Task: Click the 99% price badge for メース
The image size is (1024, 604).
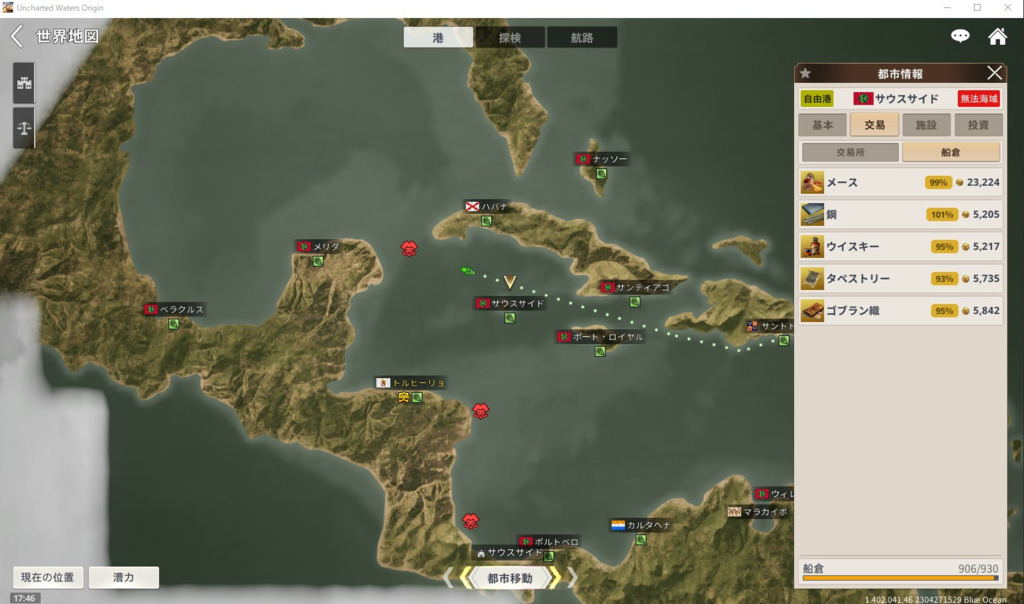Action: (x=938, y=182)
